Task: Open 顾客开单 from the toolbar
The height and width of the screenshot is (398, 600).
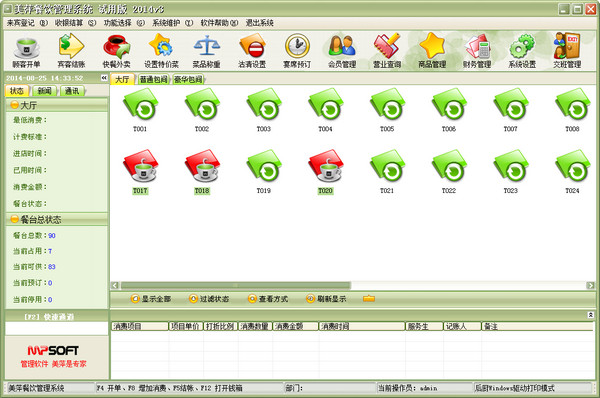Action: click(26, 51)
